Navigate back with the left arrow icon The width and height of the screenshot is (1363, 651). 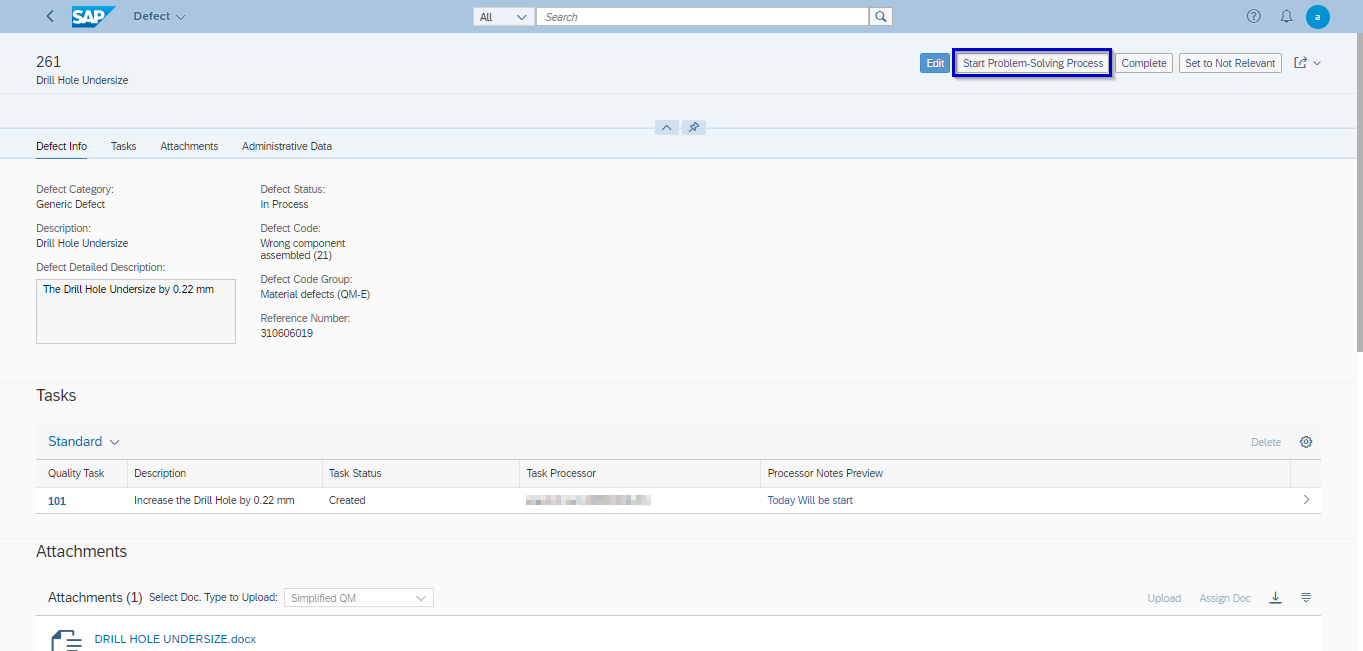pyautogui.click(x=48, y=16)
